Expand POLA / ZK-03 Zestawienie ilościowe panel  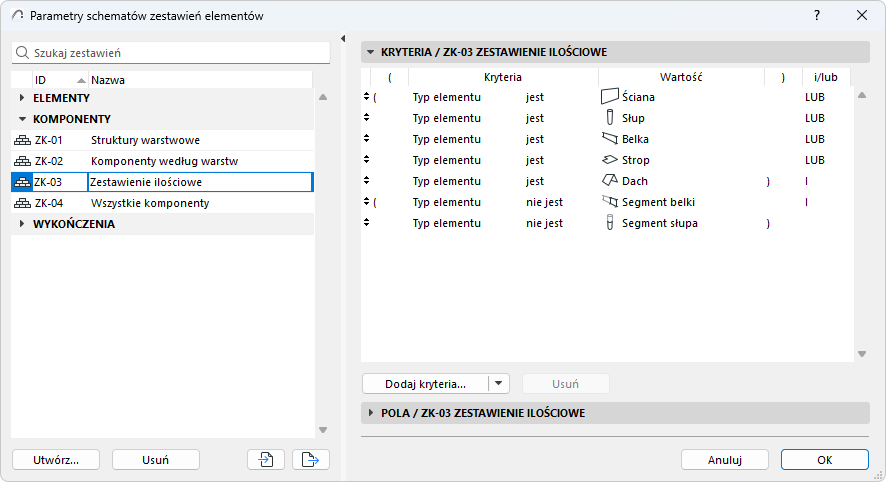click(x=369, y=413)
